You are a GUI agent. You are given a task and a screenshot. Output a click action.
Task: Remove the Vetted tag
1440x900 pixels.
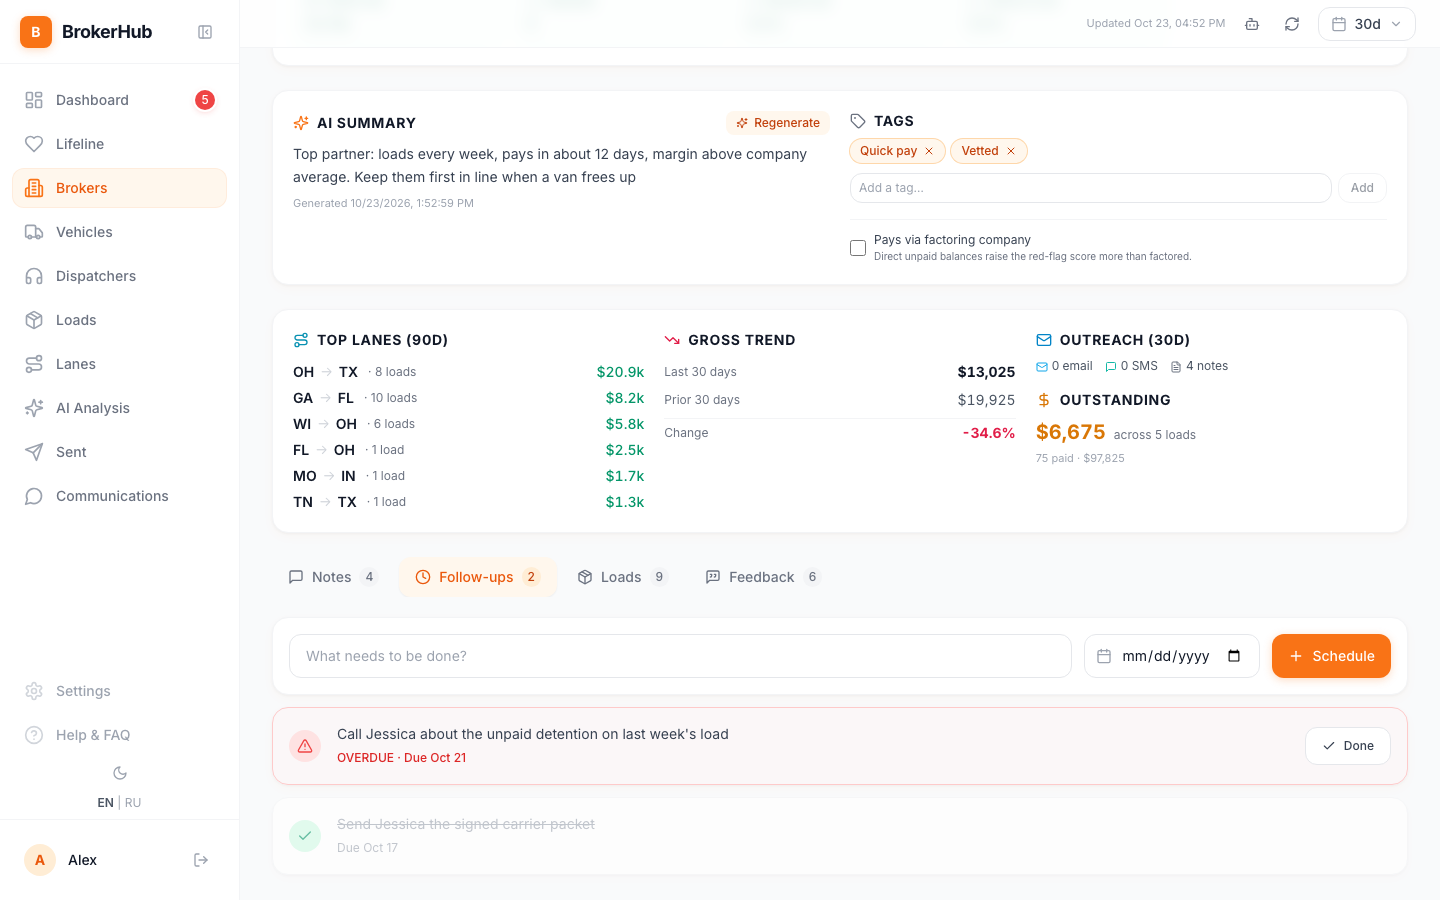(x=1011, y=151)
